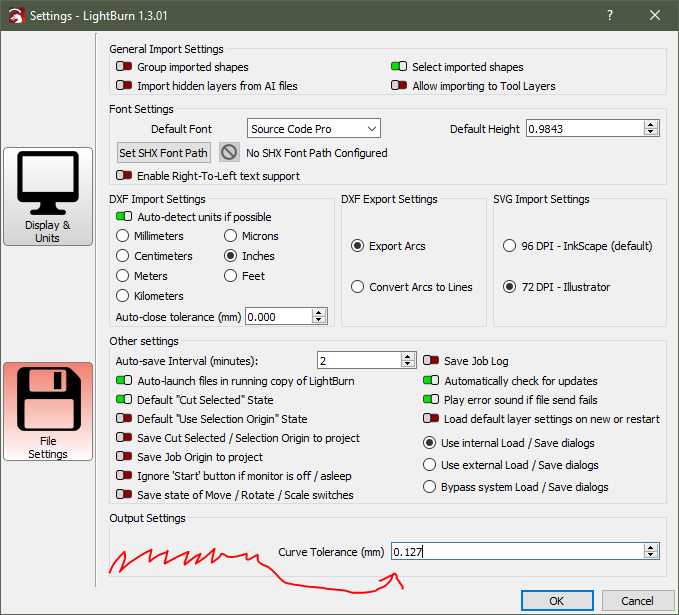Click into the Auto-save Interval field
The image size is (679, 615).
point(359,360)
